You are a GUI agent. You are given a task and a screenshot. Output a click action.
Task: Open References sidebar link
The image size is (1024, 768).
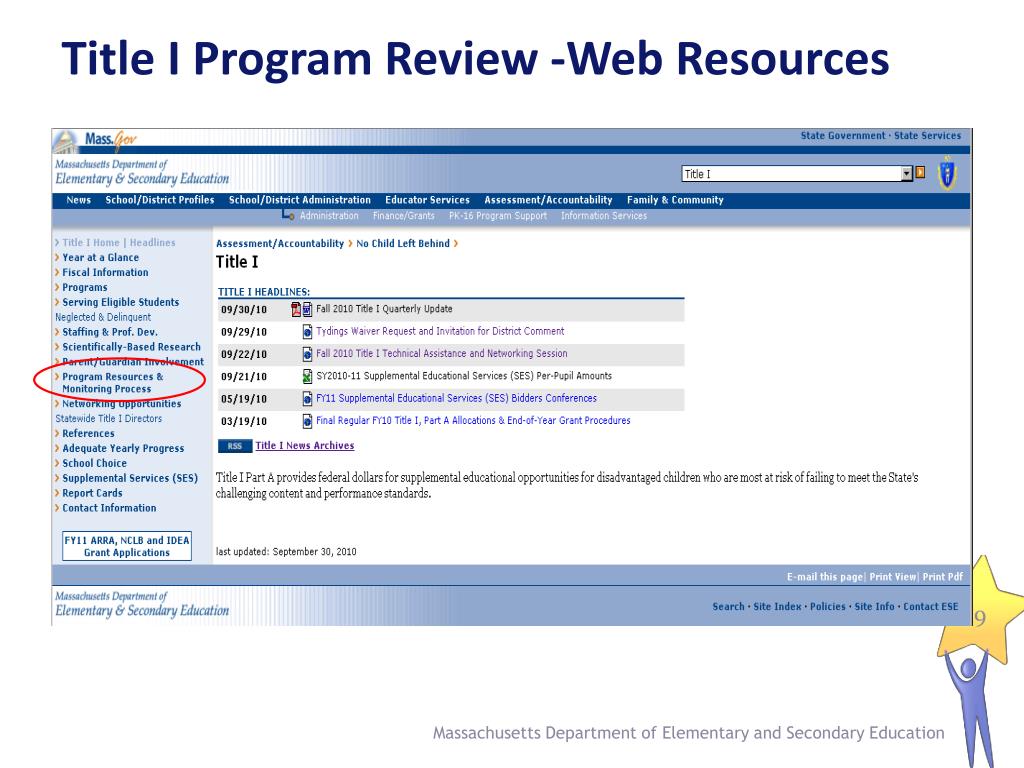click(x=88, y=434)
